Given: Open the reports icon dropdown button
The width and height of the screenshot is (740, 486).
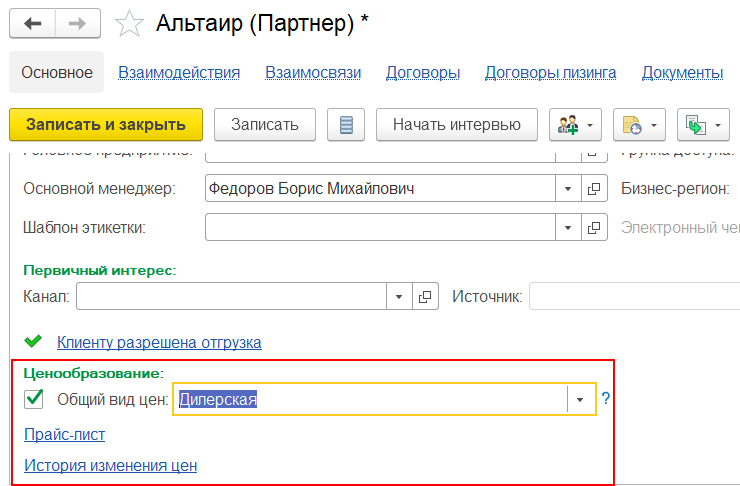Looking at the screenshot, I should tap(638, 125).
